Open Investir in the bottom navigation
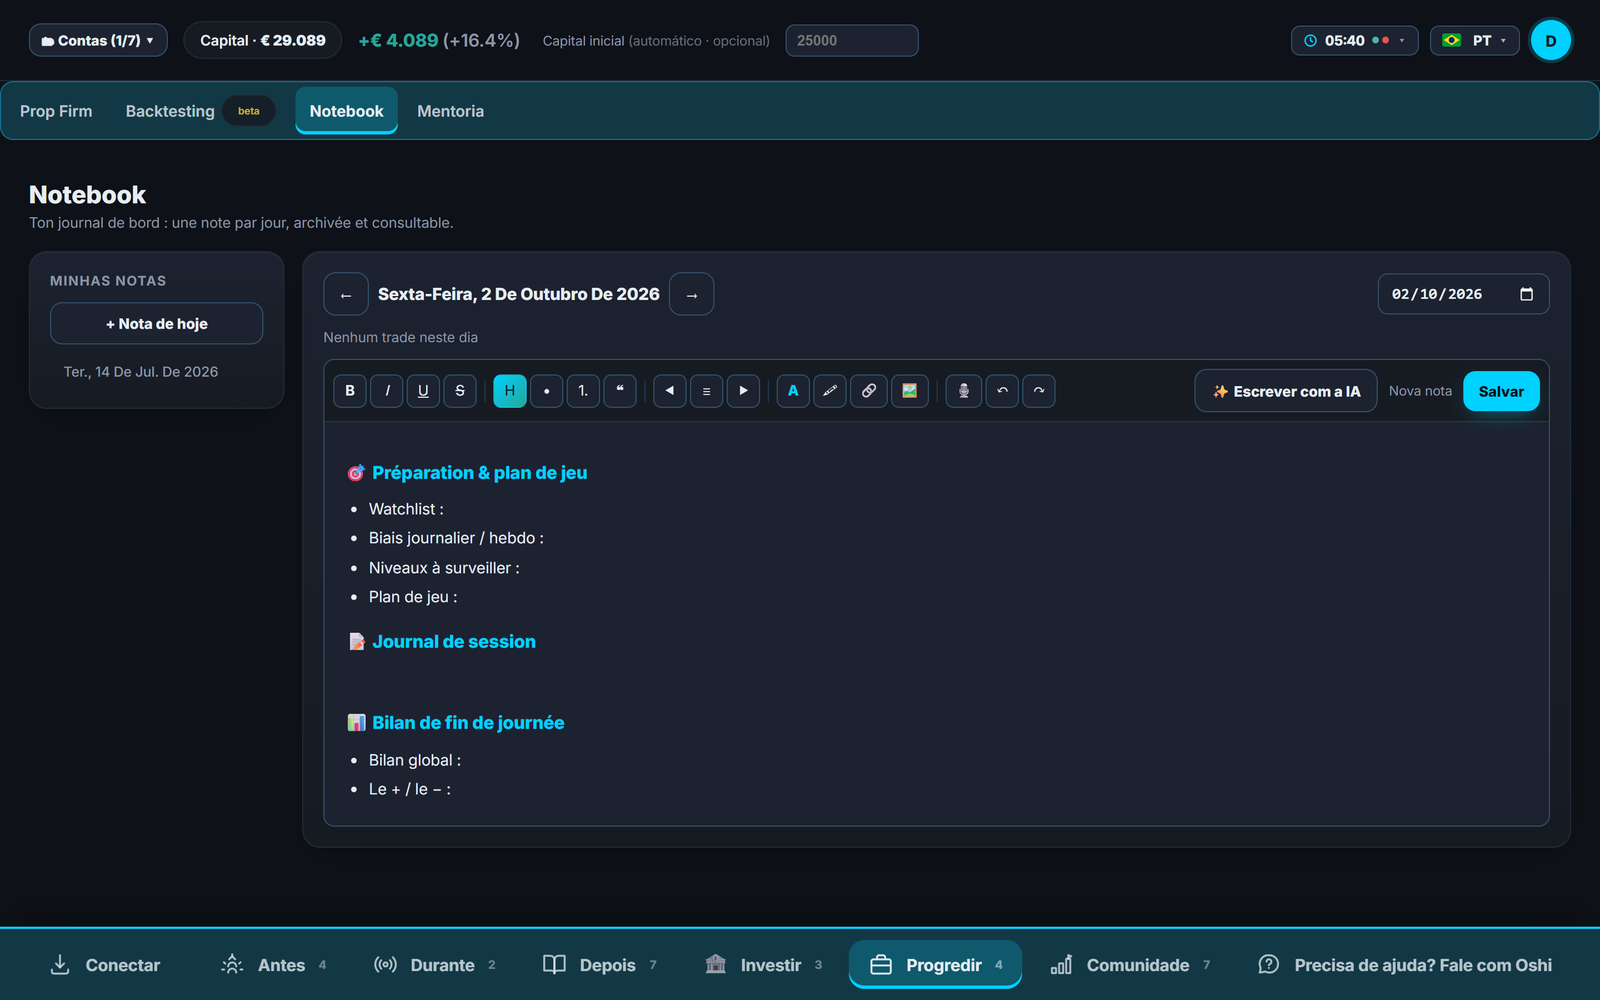The height and width of the screenshot is (1000, 1600). 764,965
